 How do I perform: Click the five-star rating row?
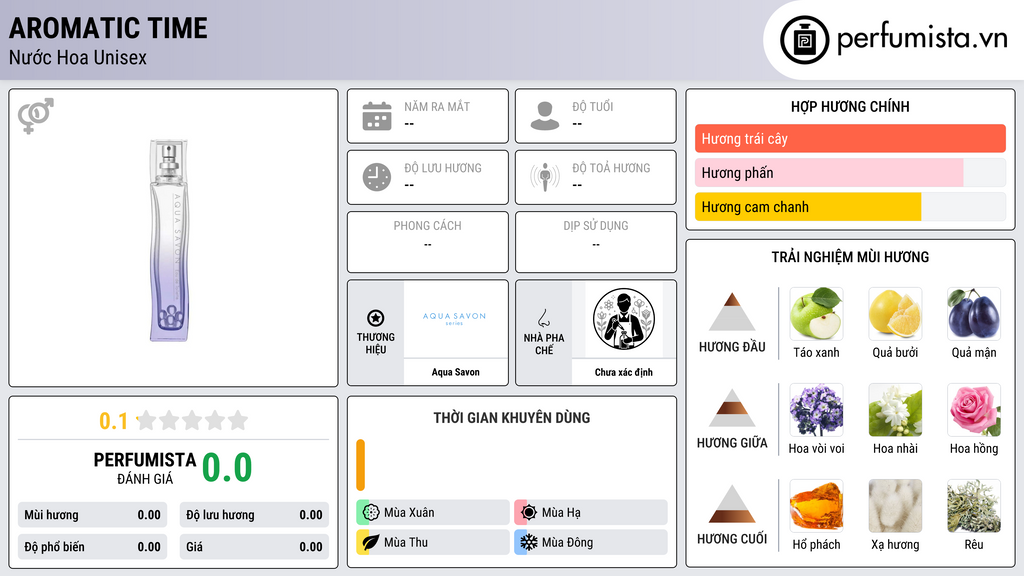pos(192,420)
